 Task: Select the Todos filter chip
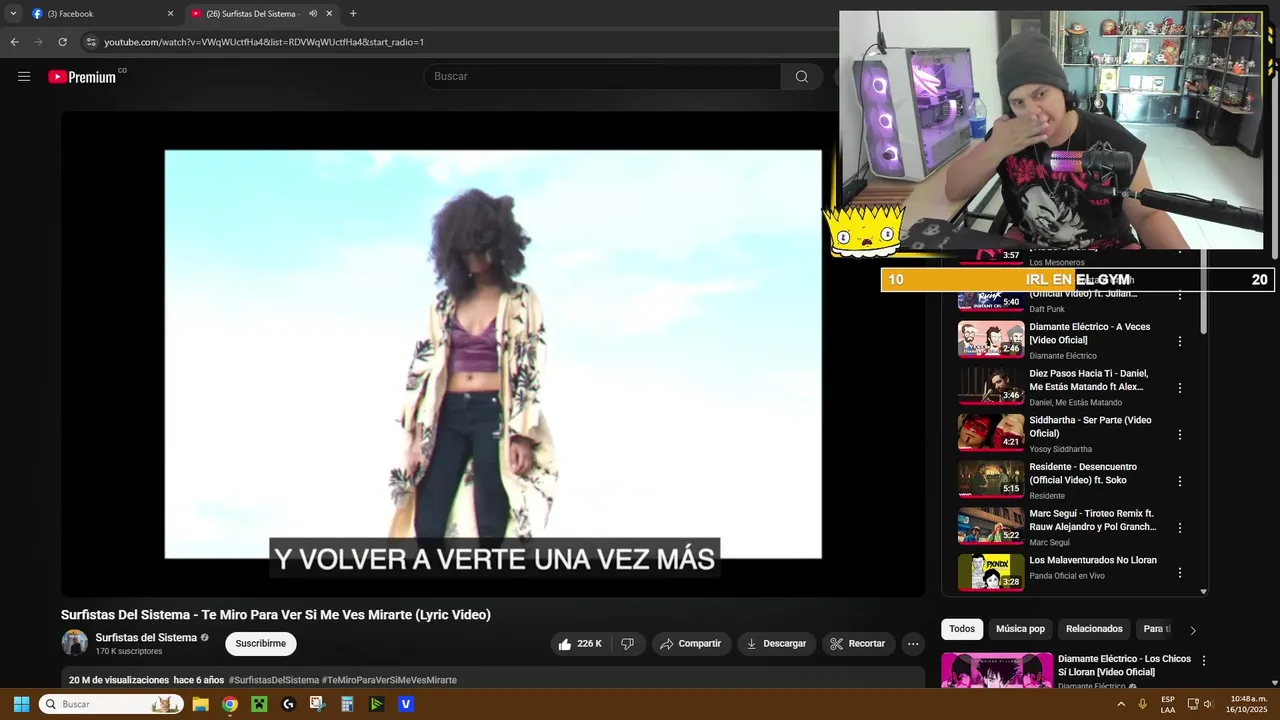[962, 629]
